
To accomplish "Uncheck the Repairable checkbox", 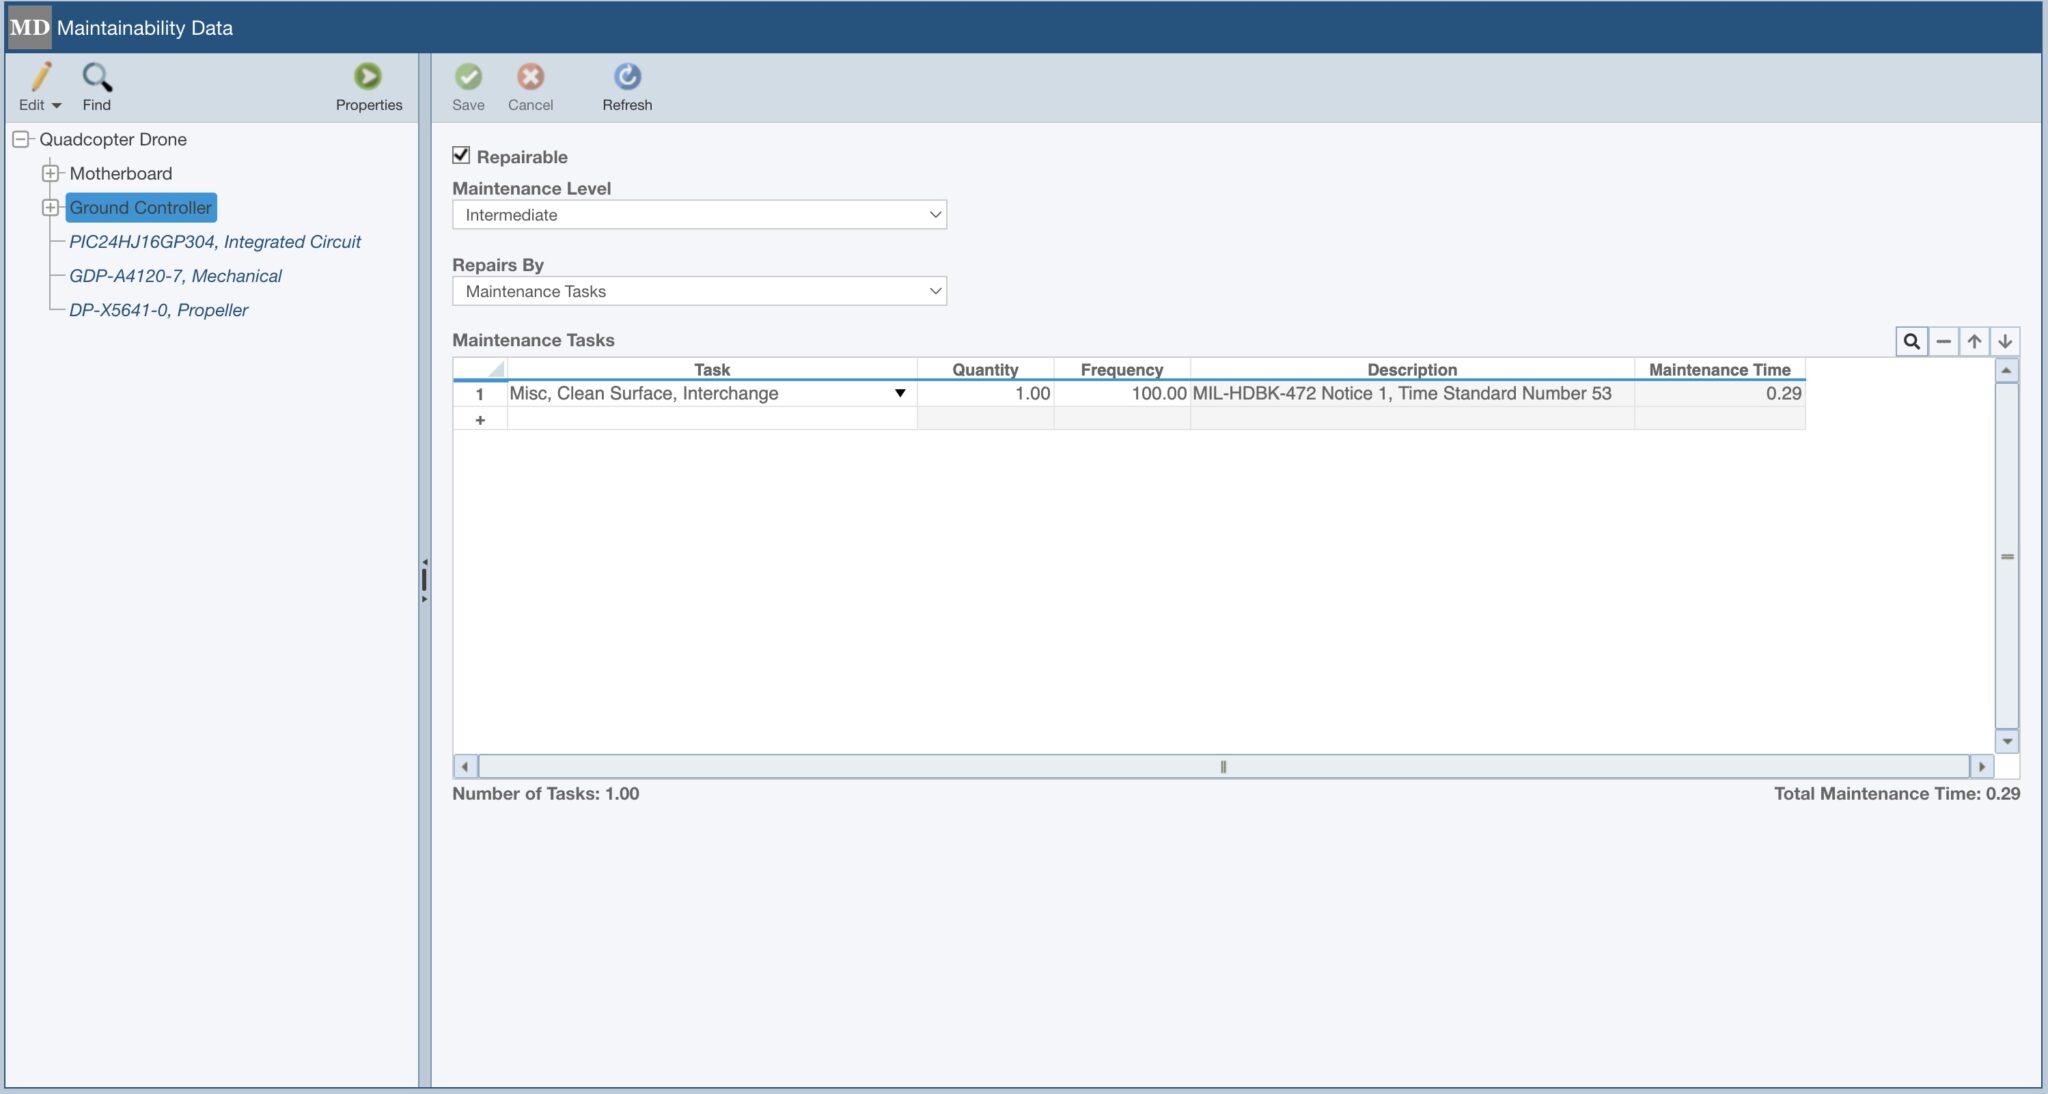I will 461,155.
